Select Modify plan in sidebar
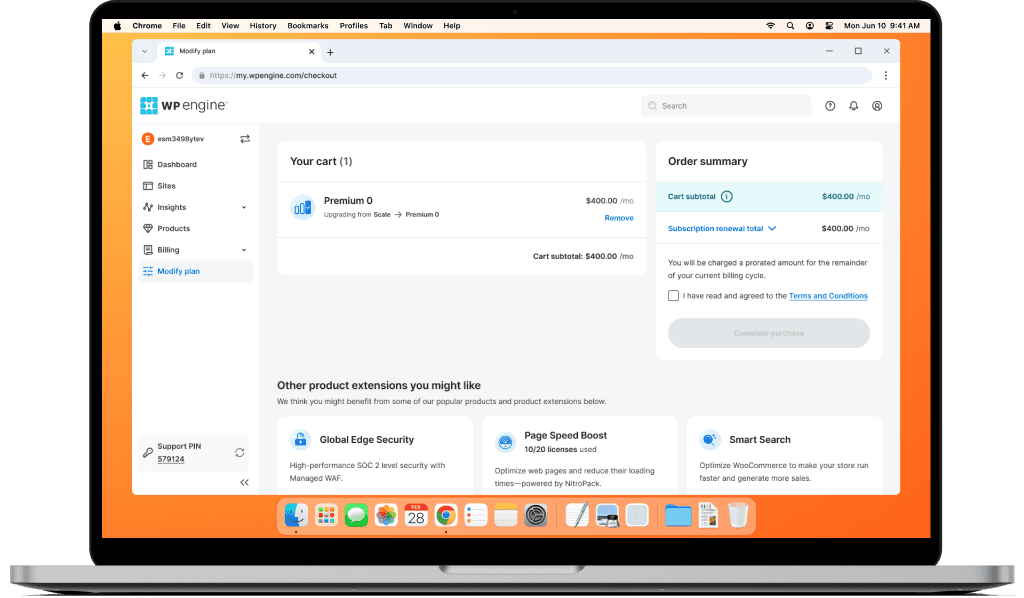This screenshot has height=598, width=1024. pyautogui.click(x=195, y=272)
